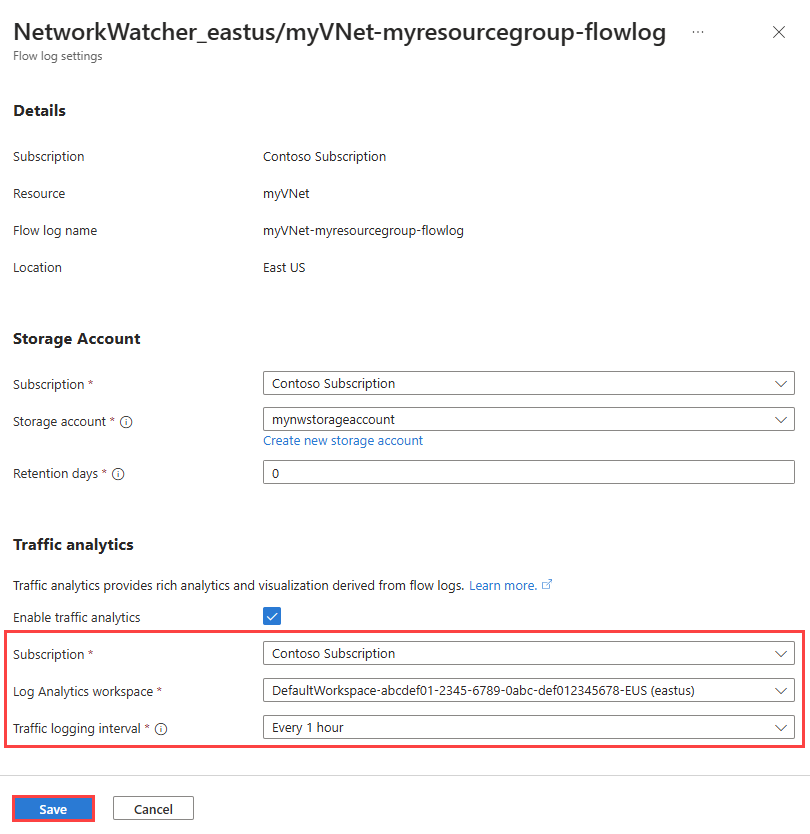810x834 pixels.
Task: Click the Log Analytics workspace dropdown arrow
Action: coord(780,690)
